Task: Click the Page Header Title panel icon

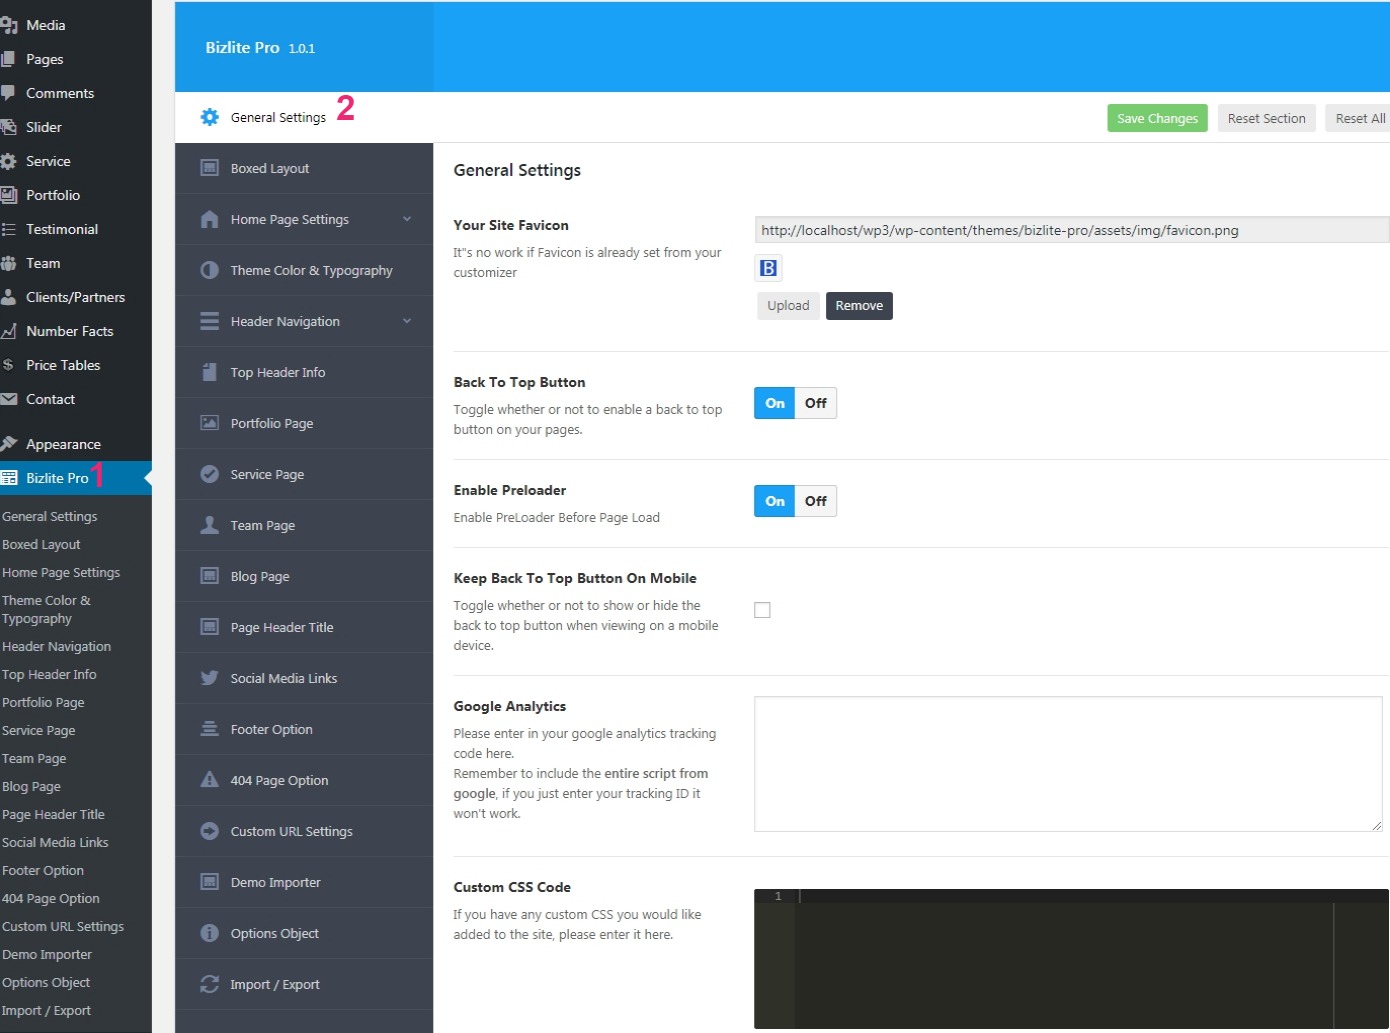Action: click(x=210, y=627)
